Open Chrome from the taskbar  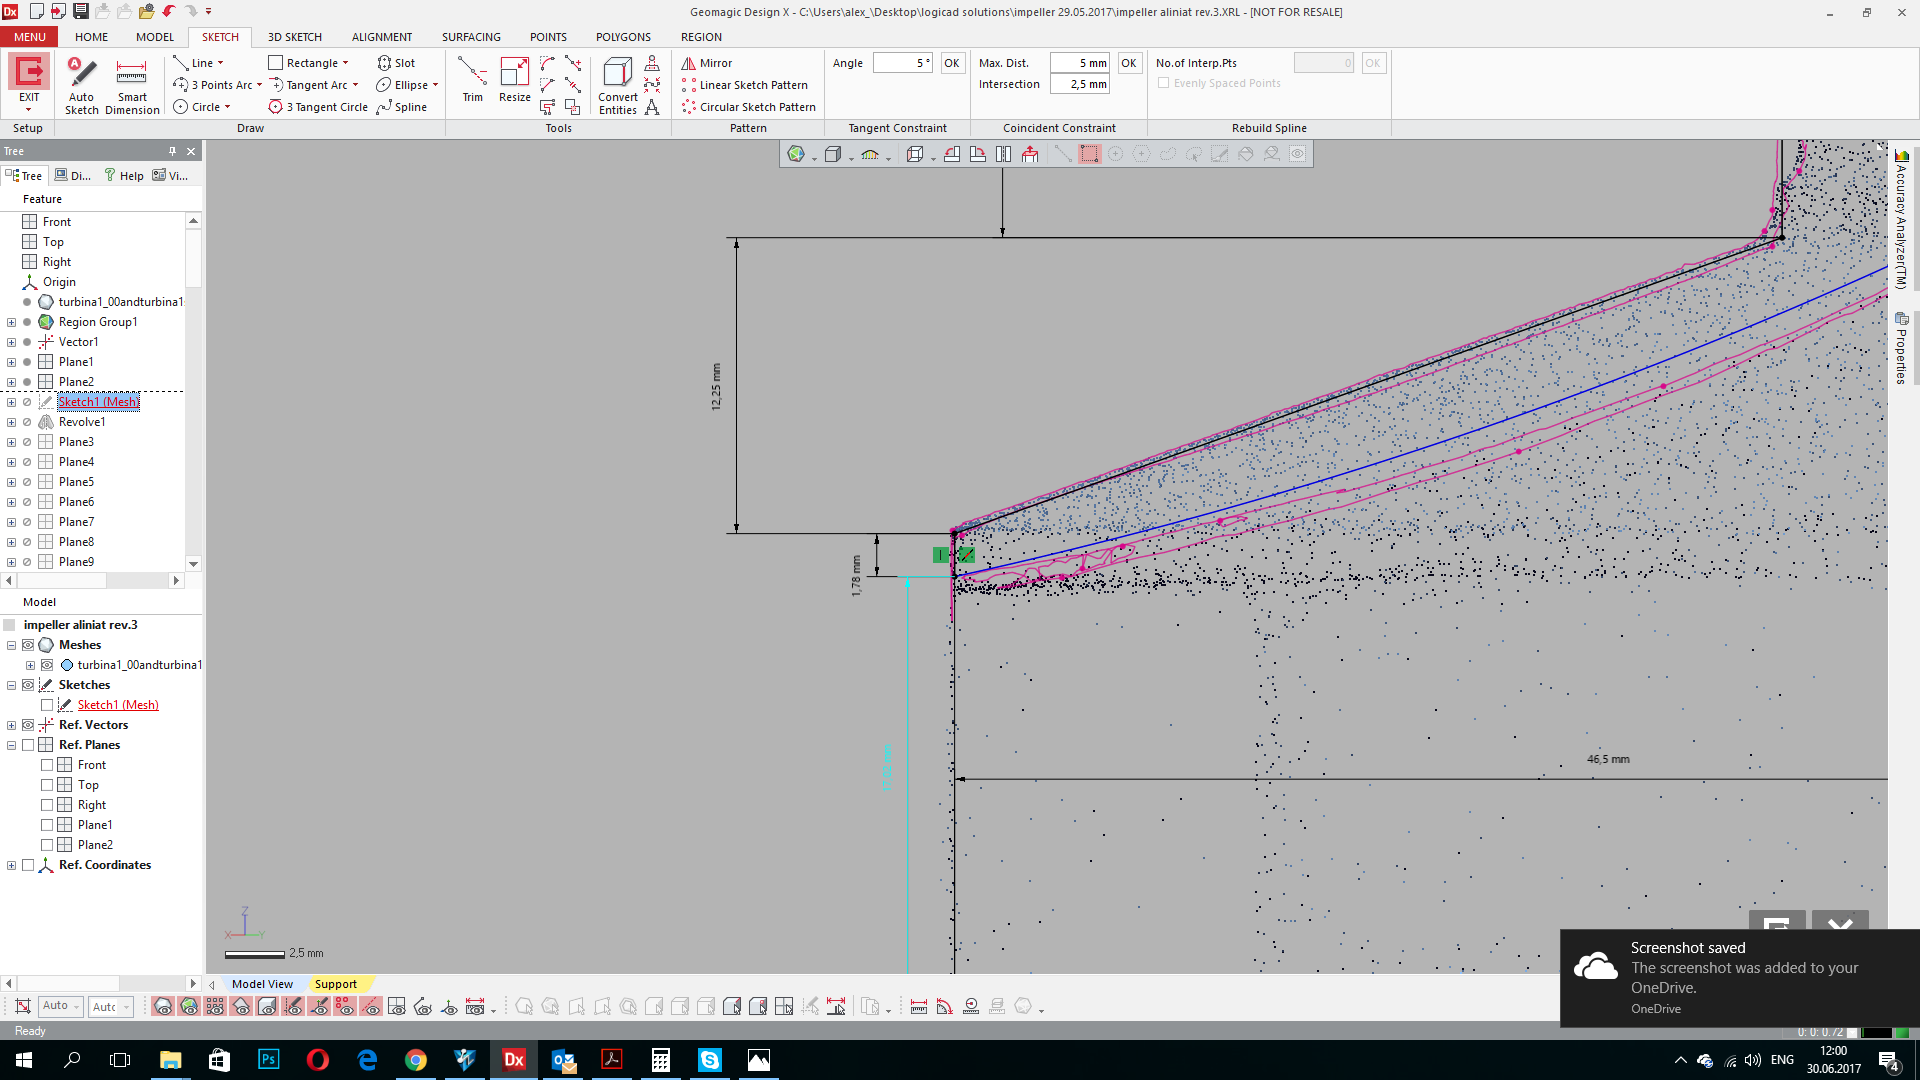tap(416, 1060)
